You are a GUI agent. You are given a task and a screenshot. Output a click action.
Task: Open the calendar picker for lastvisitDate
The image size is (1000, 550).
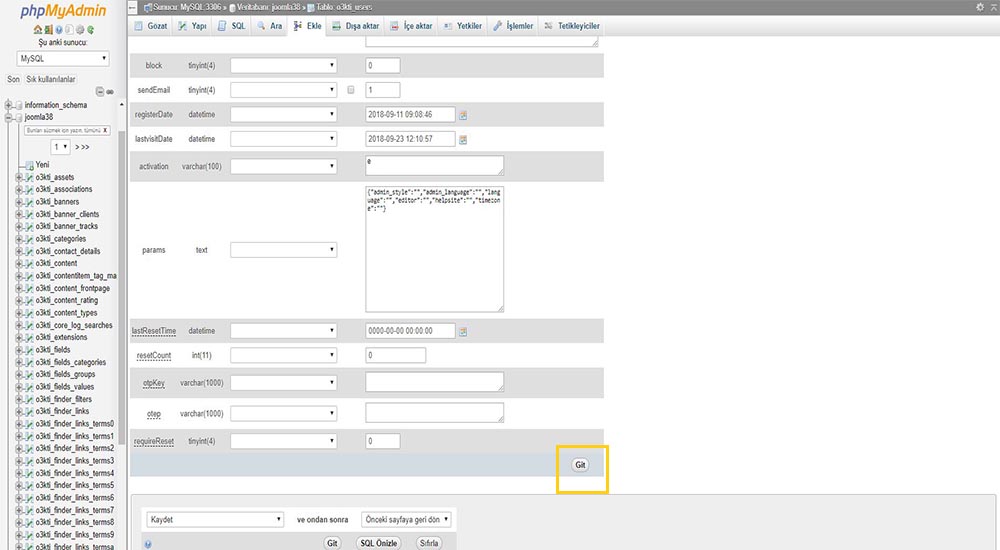463,139
